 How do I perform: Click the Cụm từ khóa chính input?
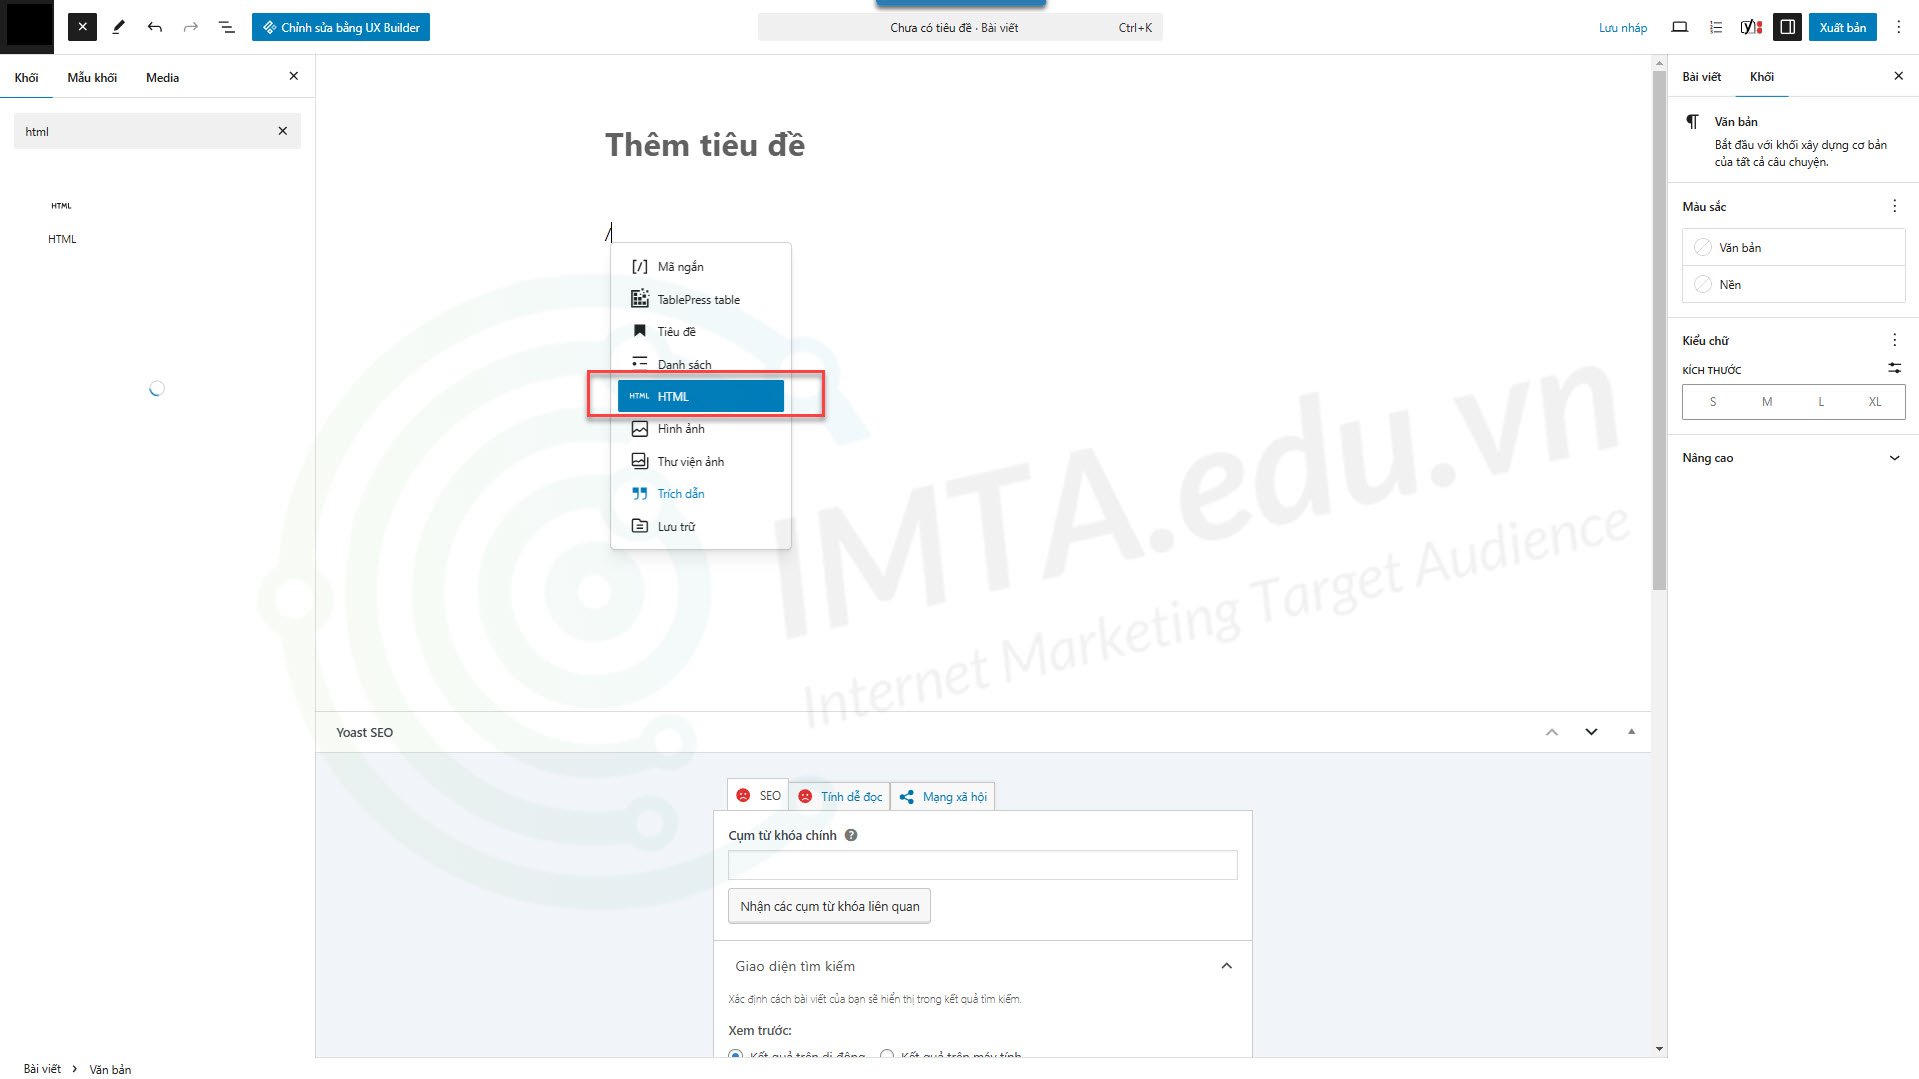[983, 865]
